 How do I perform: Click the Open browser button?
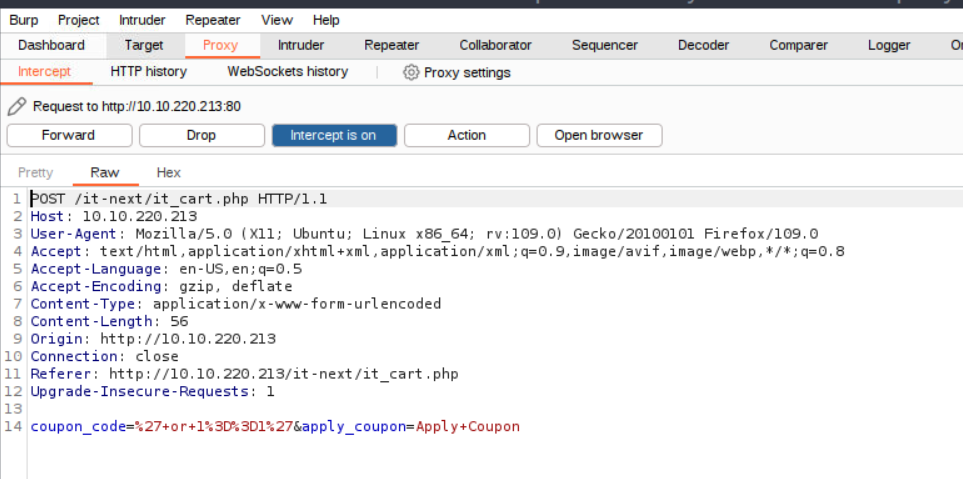599,135
